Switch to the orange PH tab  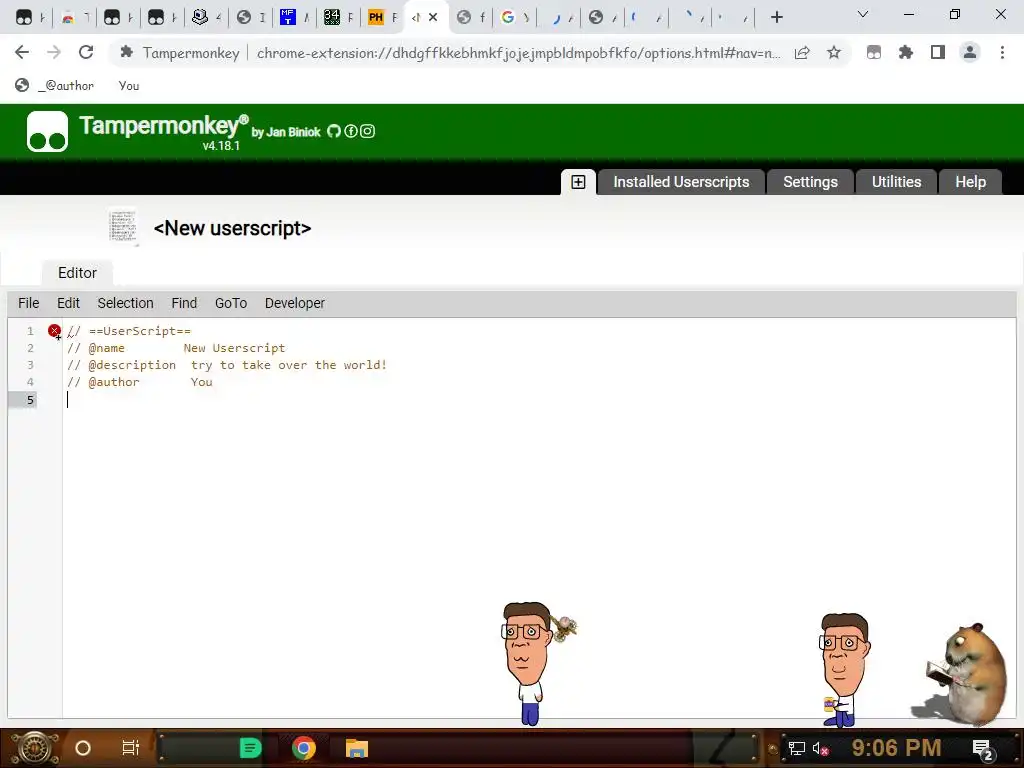(383, 18)
